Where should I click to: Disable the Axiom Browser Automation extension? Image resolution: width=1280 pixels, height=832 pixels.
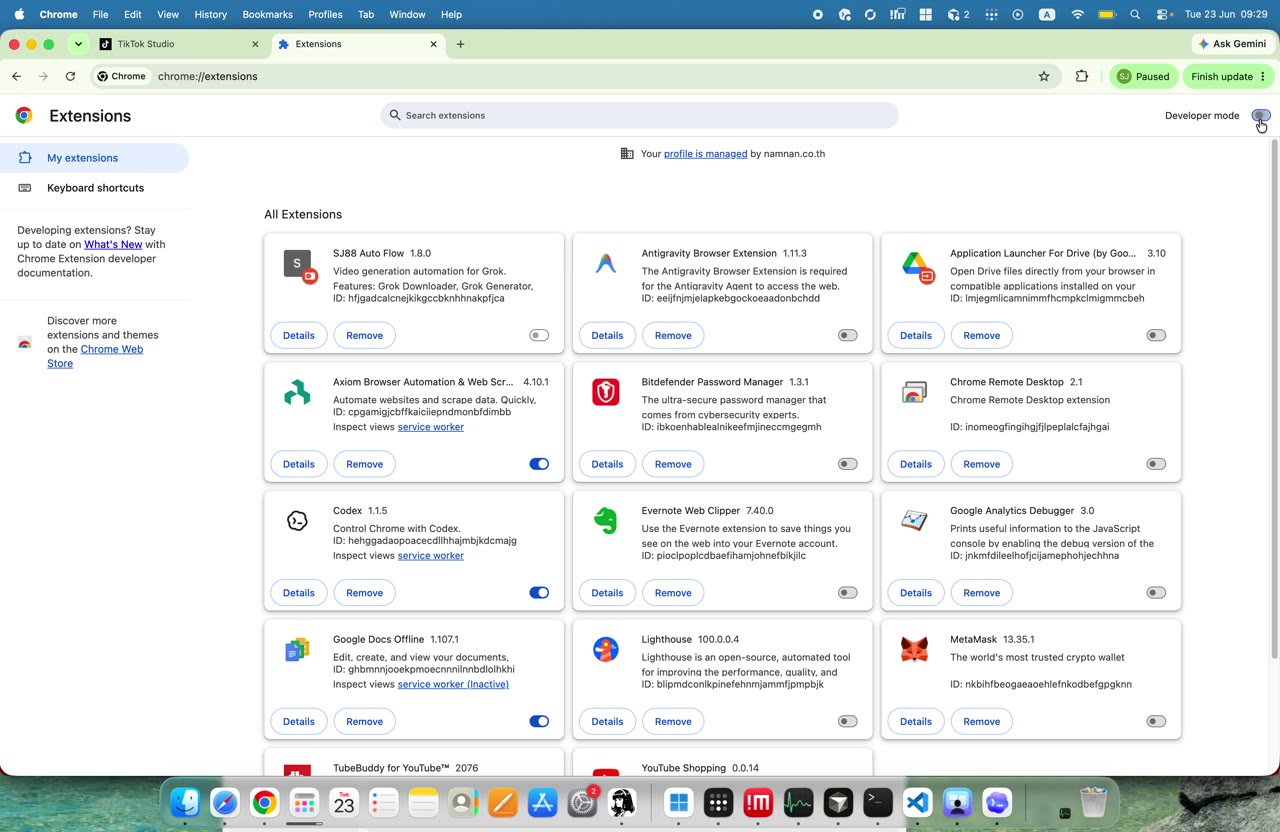pos(539,464)
